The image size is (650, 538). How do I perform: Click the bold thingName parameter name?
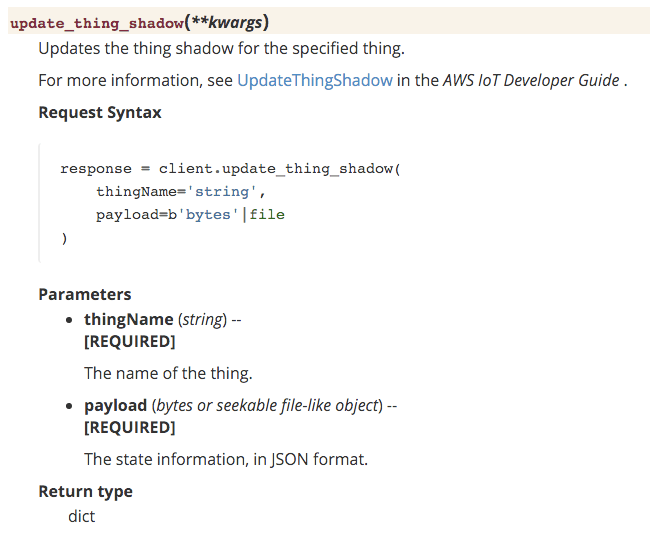128,320
